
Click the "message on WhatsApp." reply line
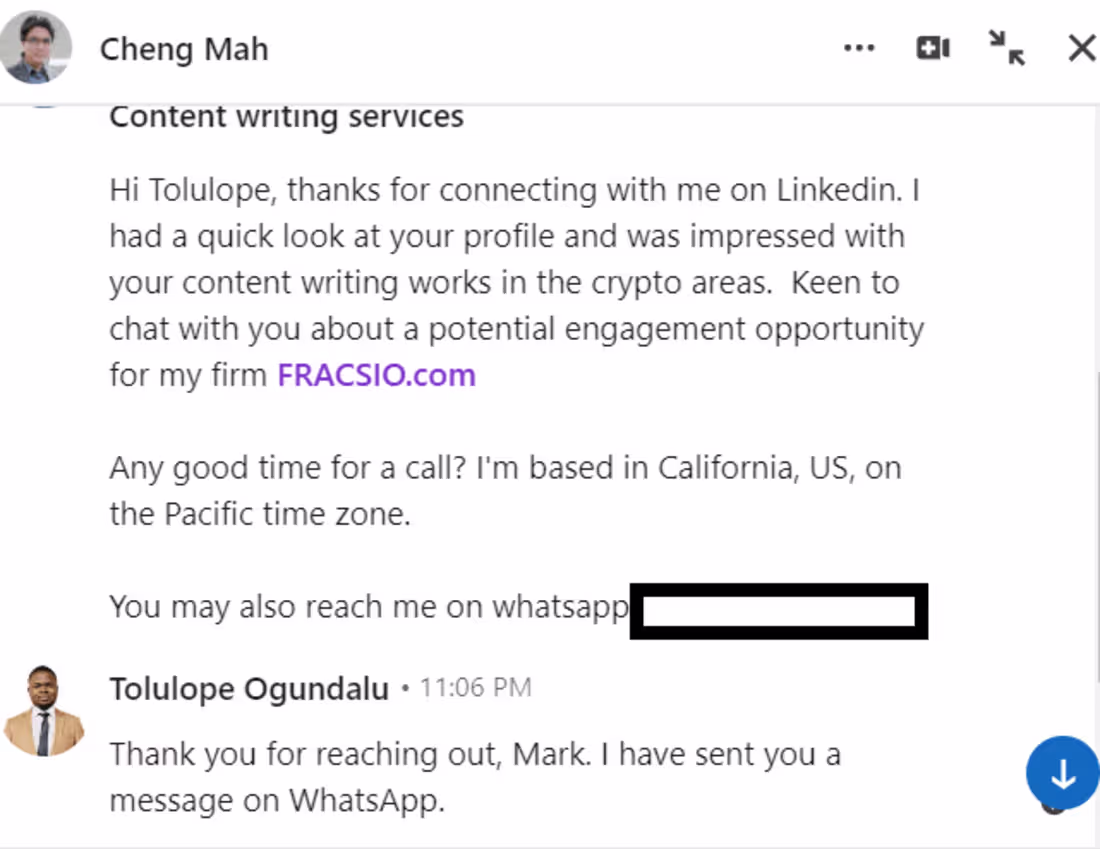point(277,801)
